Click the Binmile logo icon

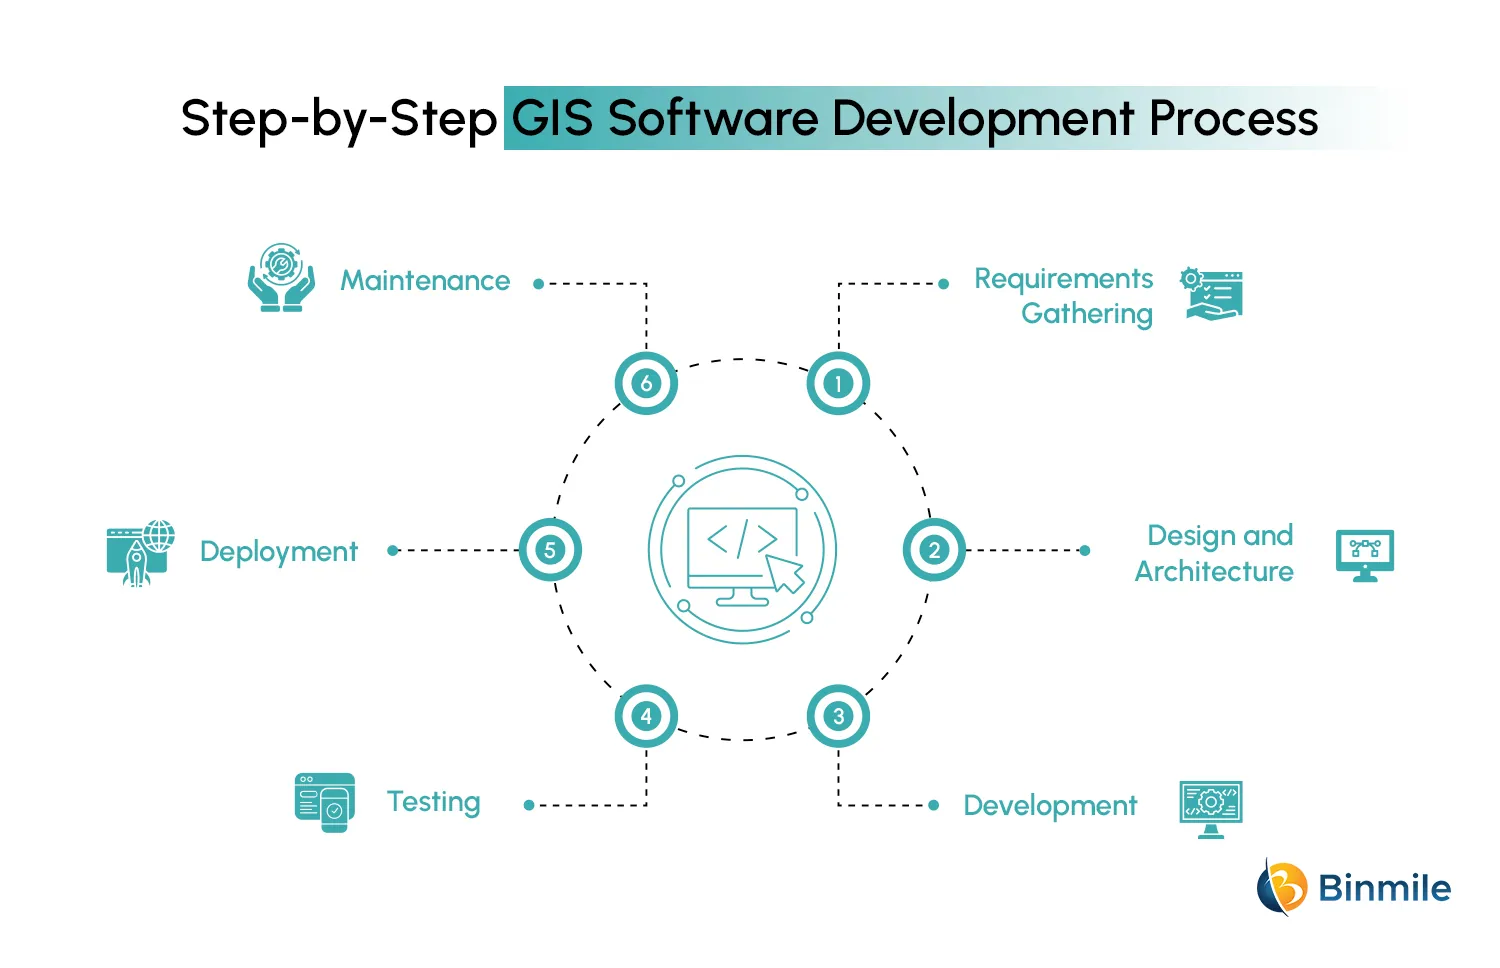point(1282,887)
